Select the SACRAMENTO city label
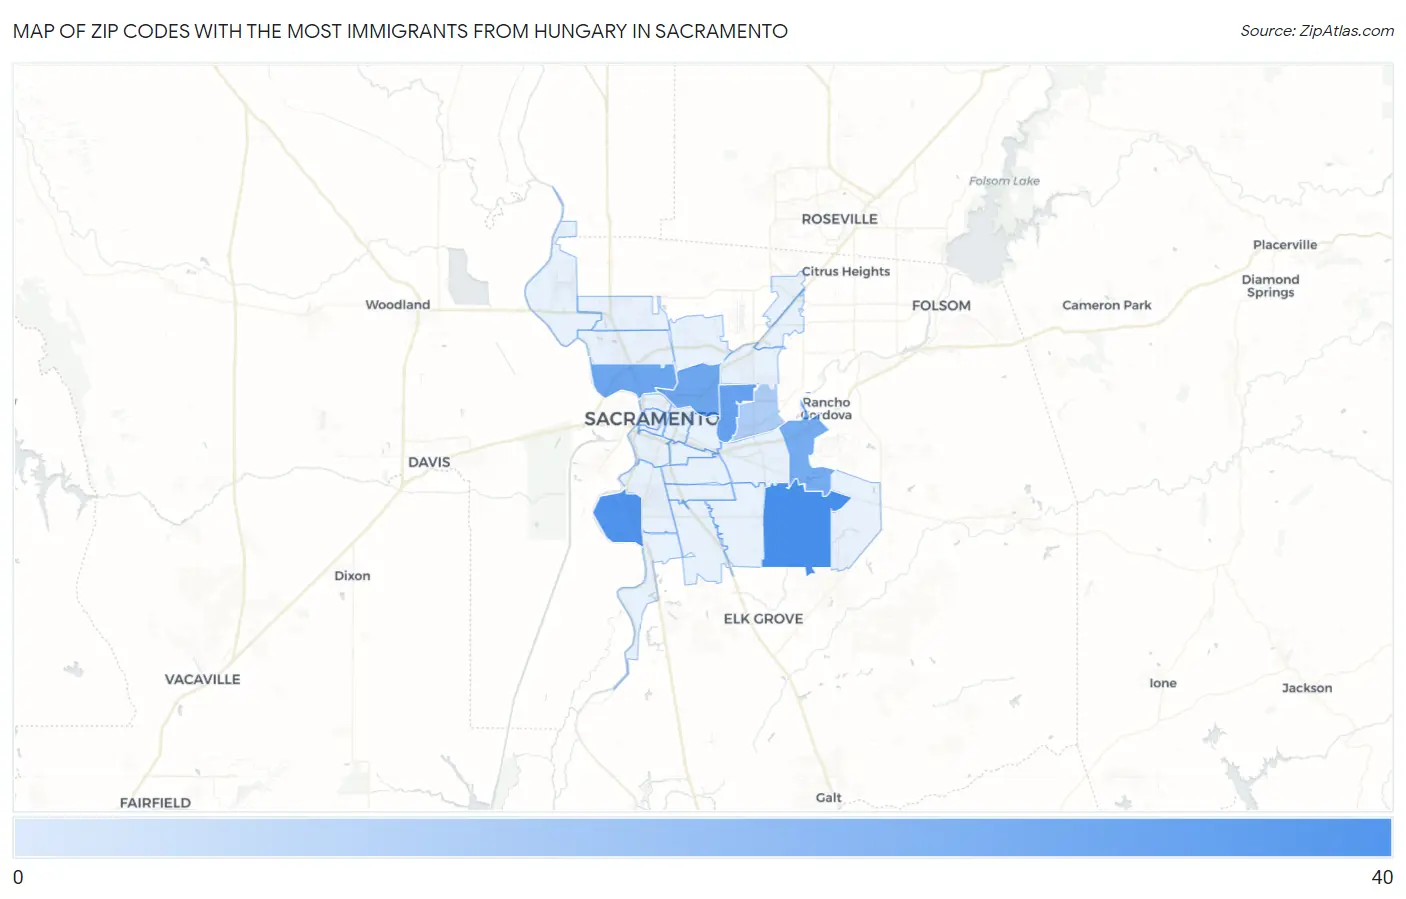This screenshot has height=899, width=1406. (x=651, y=419)
